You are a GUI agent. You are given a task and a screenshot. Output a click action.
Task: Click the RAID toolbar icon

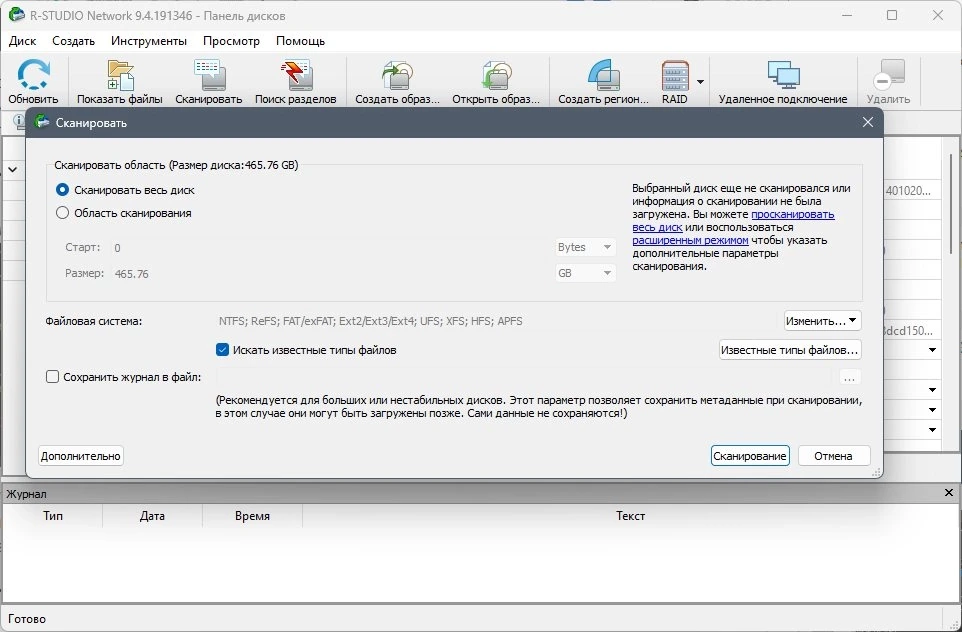tap(675, 81)
